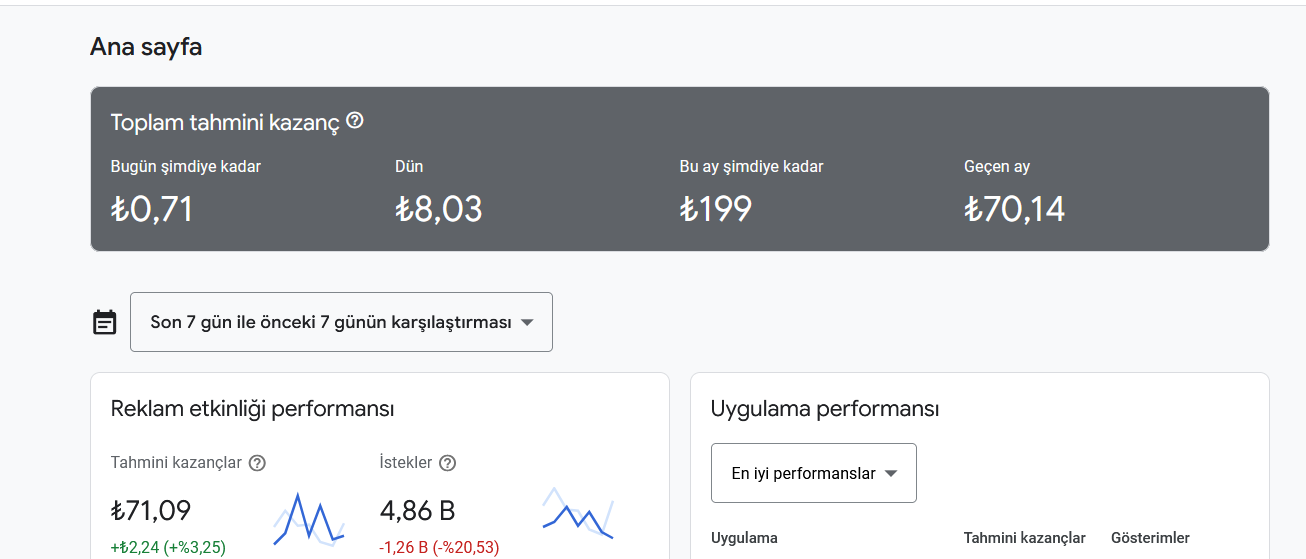
Task: Click the Bugün şimdiye kadar ₺0,71 value
Action: (x=152, y=209)
